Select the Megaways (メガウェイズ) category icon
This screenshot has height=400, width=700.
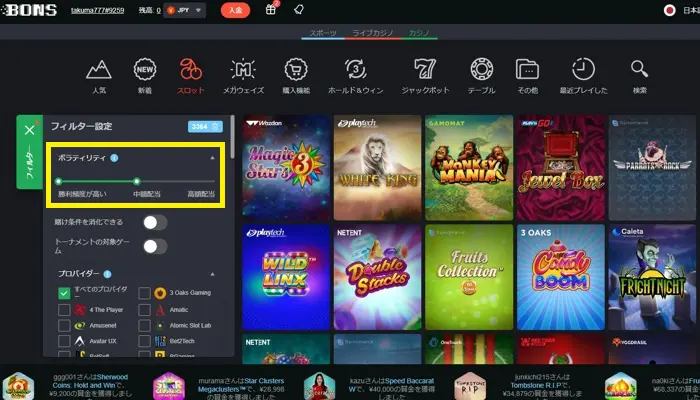pos(243,69)
